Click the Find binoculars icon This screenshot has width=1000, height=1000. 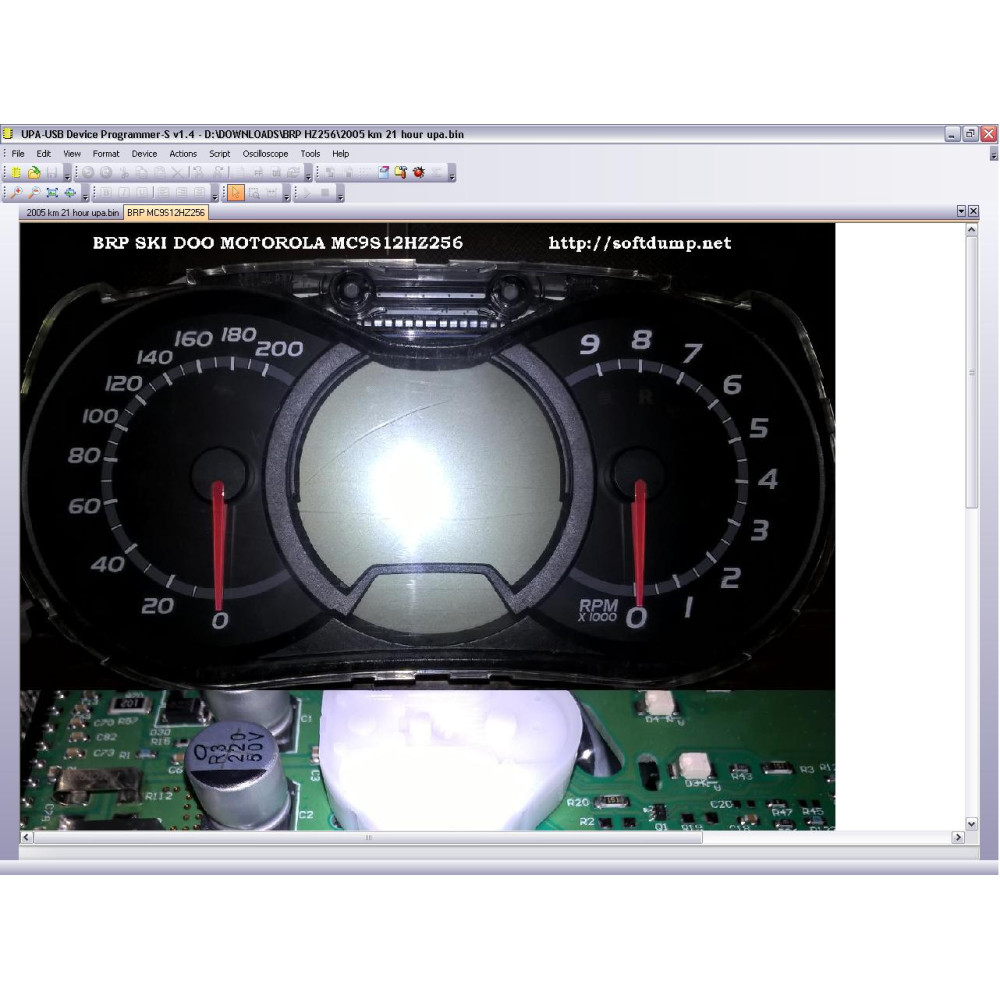coord(198,172)
